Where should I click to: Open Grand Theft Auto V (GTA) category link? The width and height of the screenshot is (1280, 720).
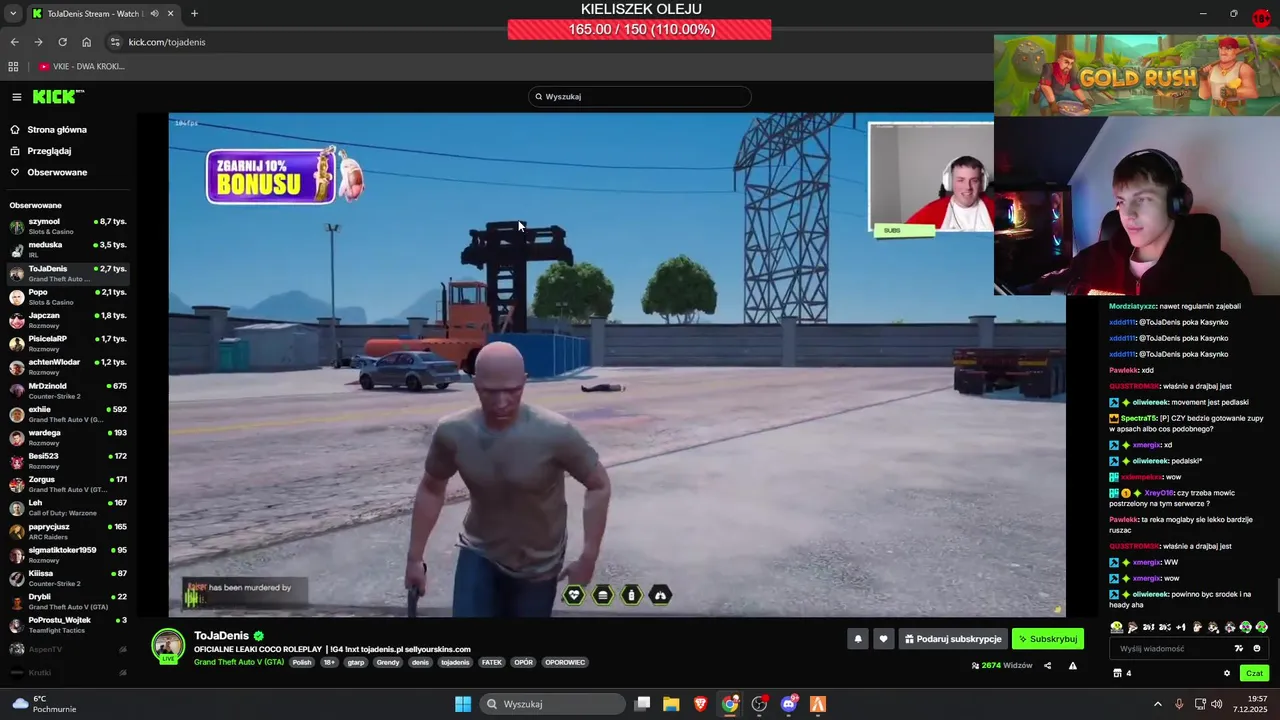tap(239, 662)
